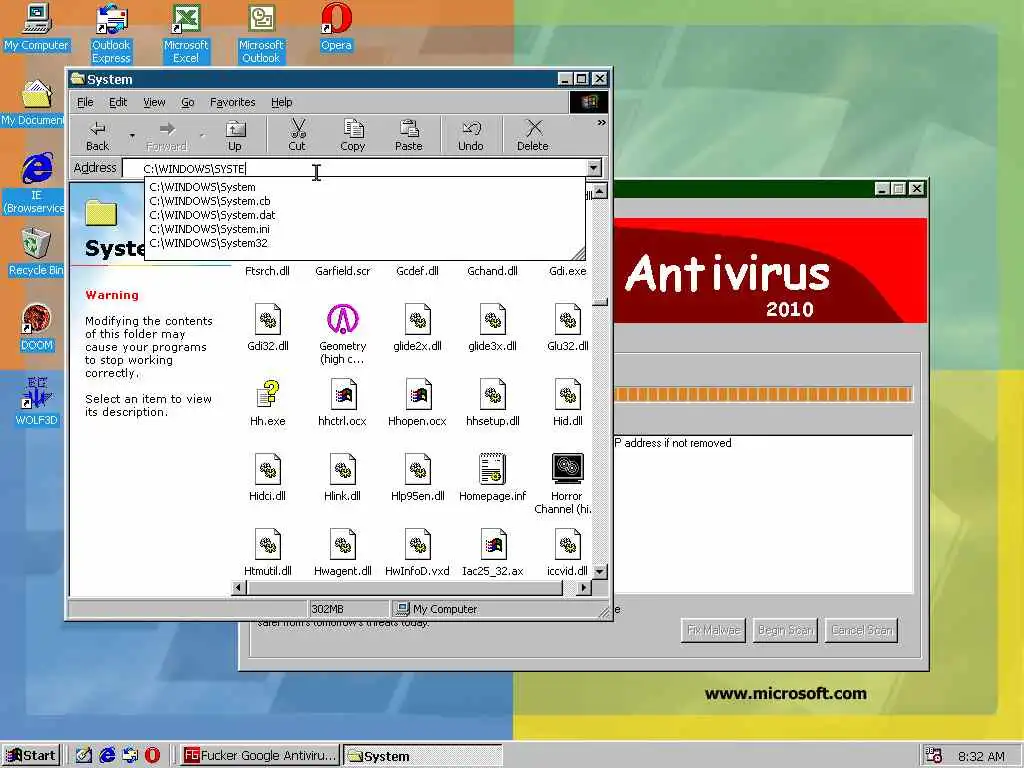The height and width of the screenshot is (768, 1024).
Task: Click the Copy toolbar icon
Action: (x=353, y=128)
